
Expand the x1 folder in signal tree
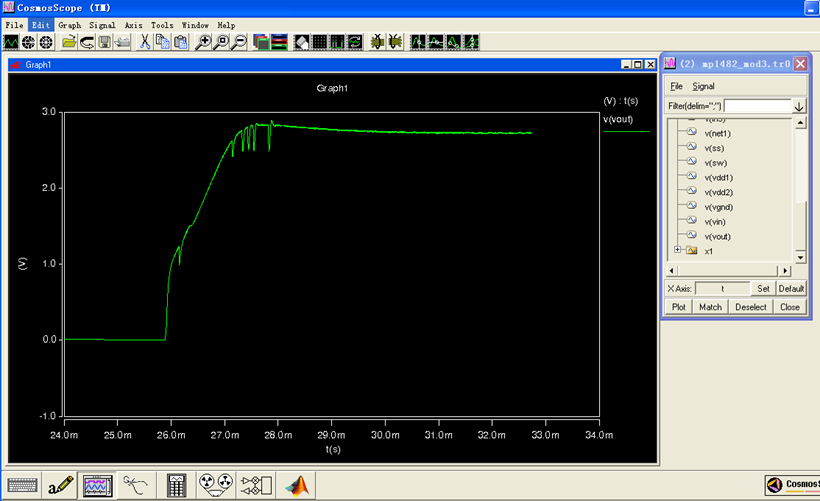tap(678, 250)
